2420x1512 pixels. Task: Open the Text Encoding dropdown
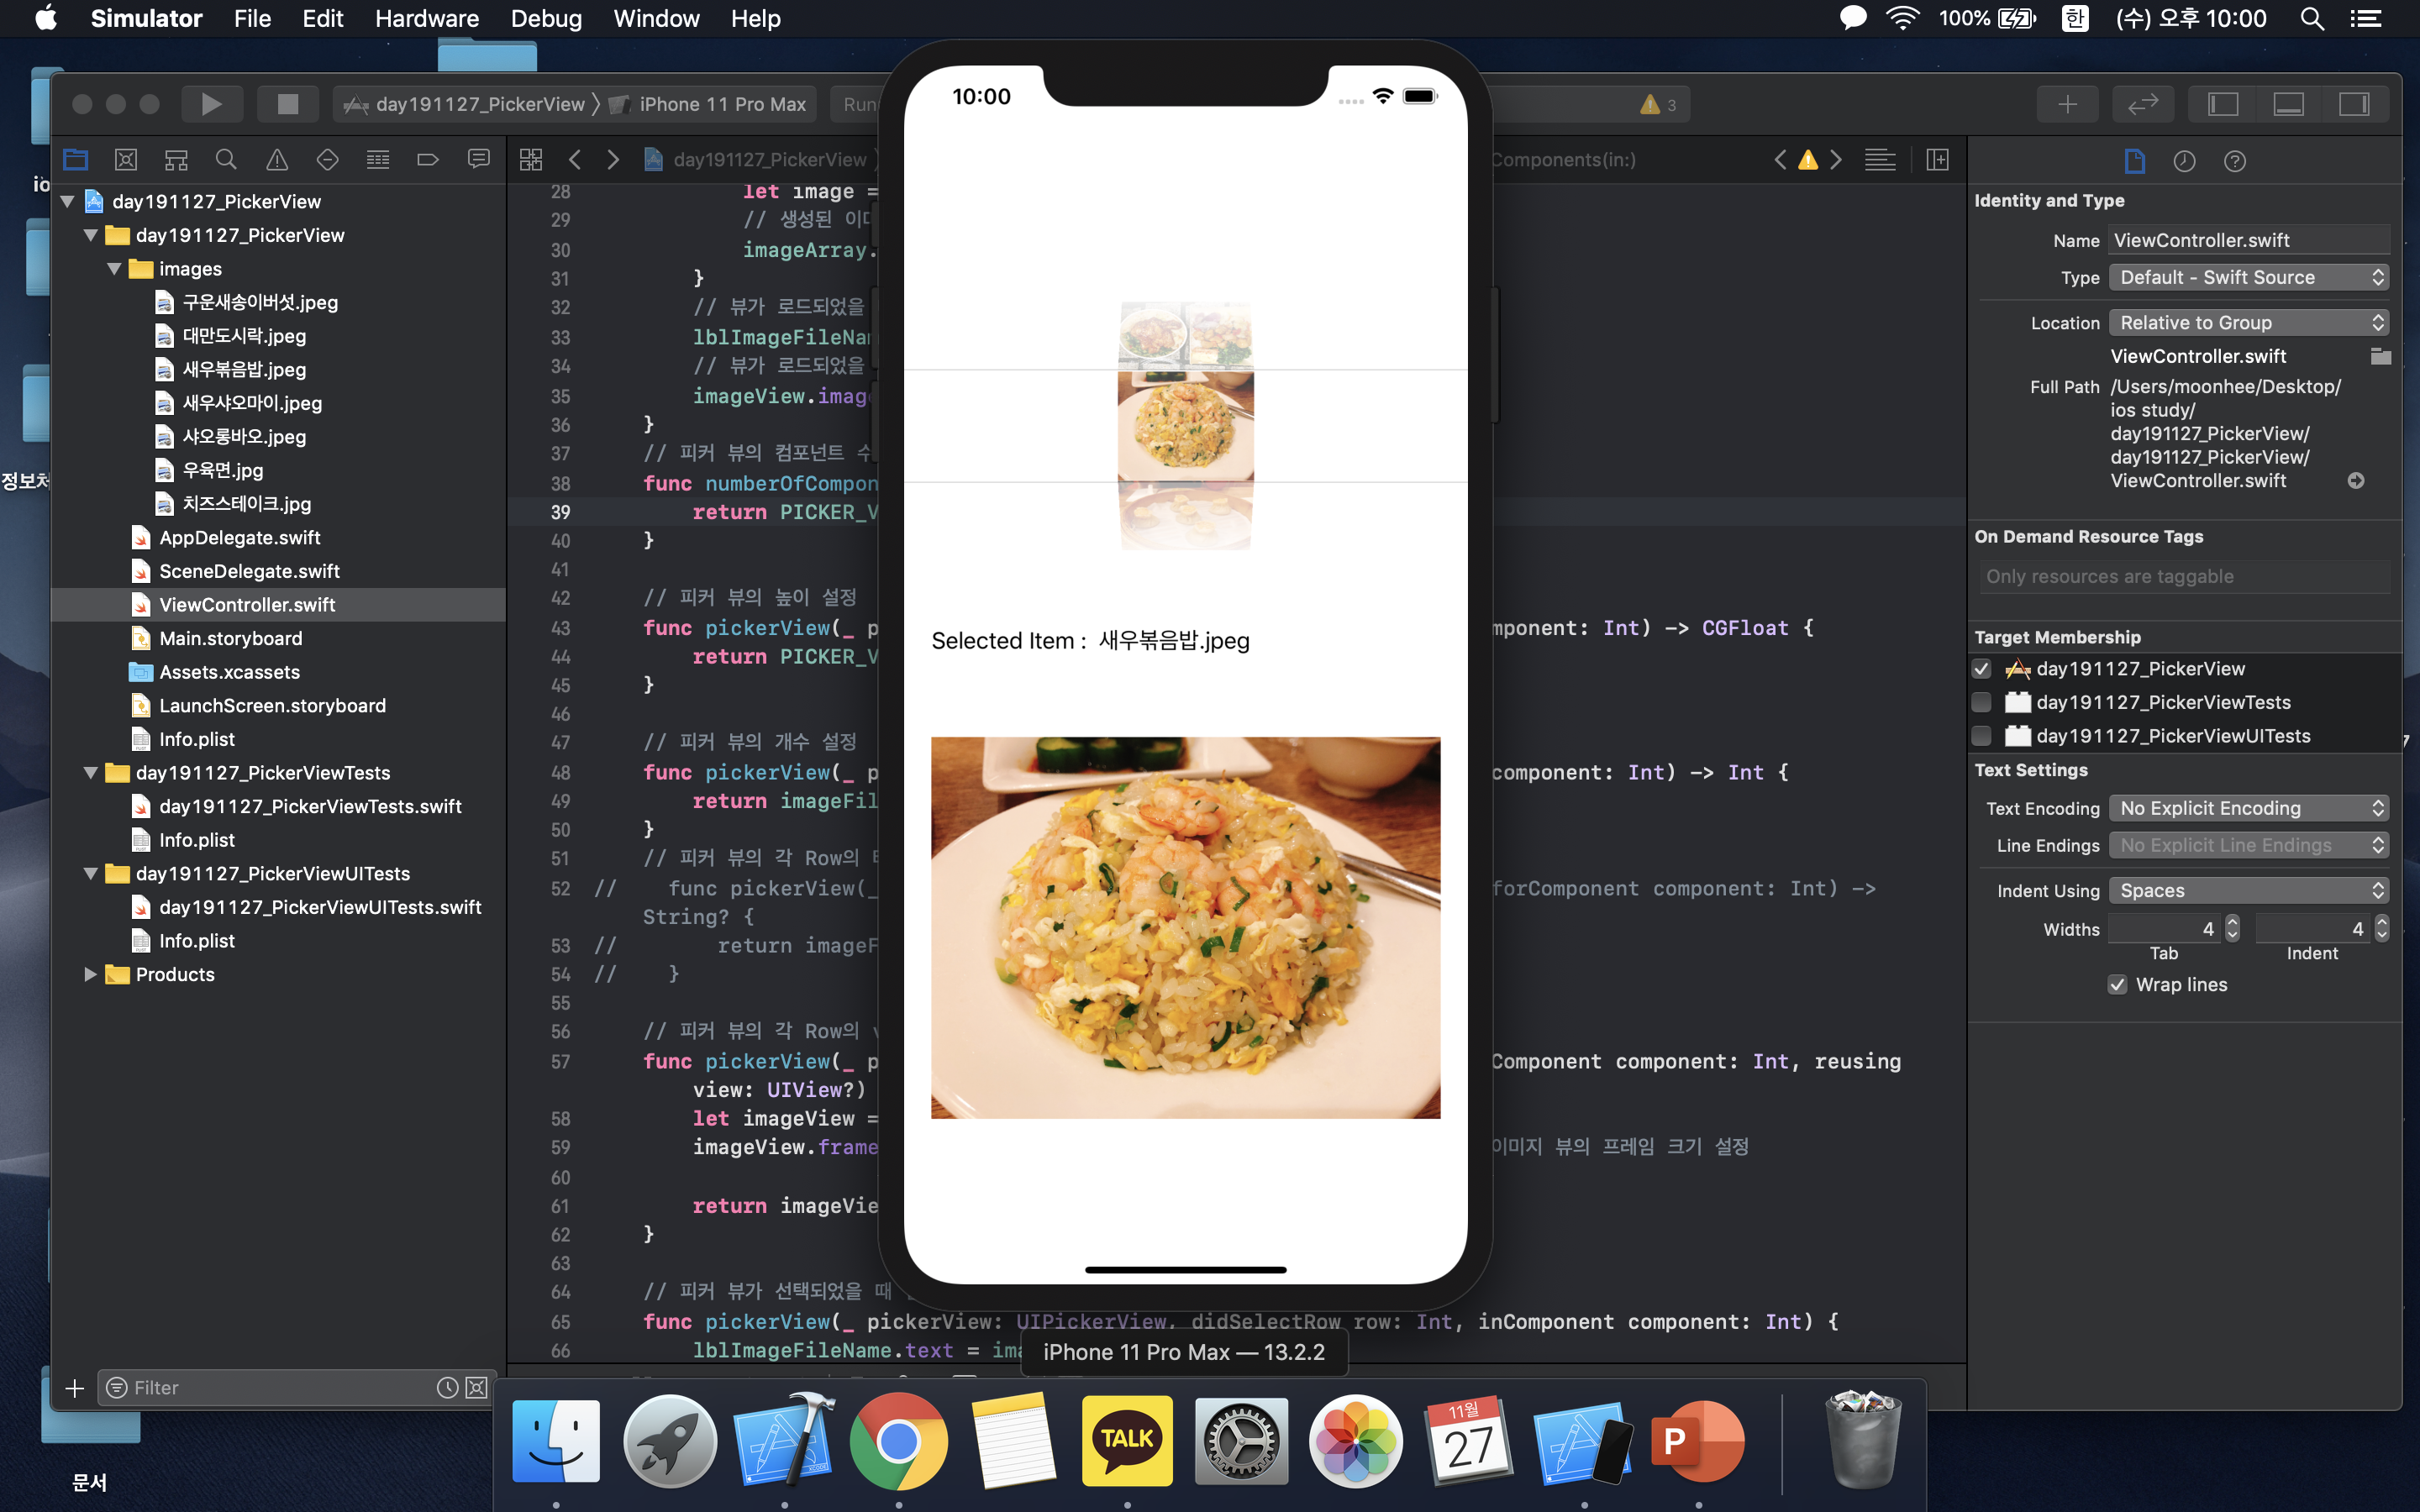click(x=2248, y=808)
